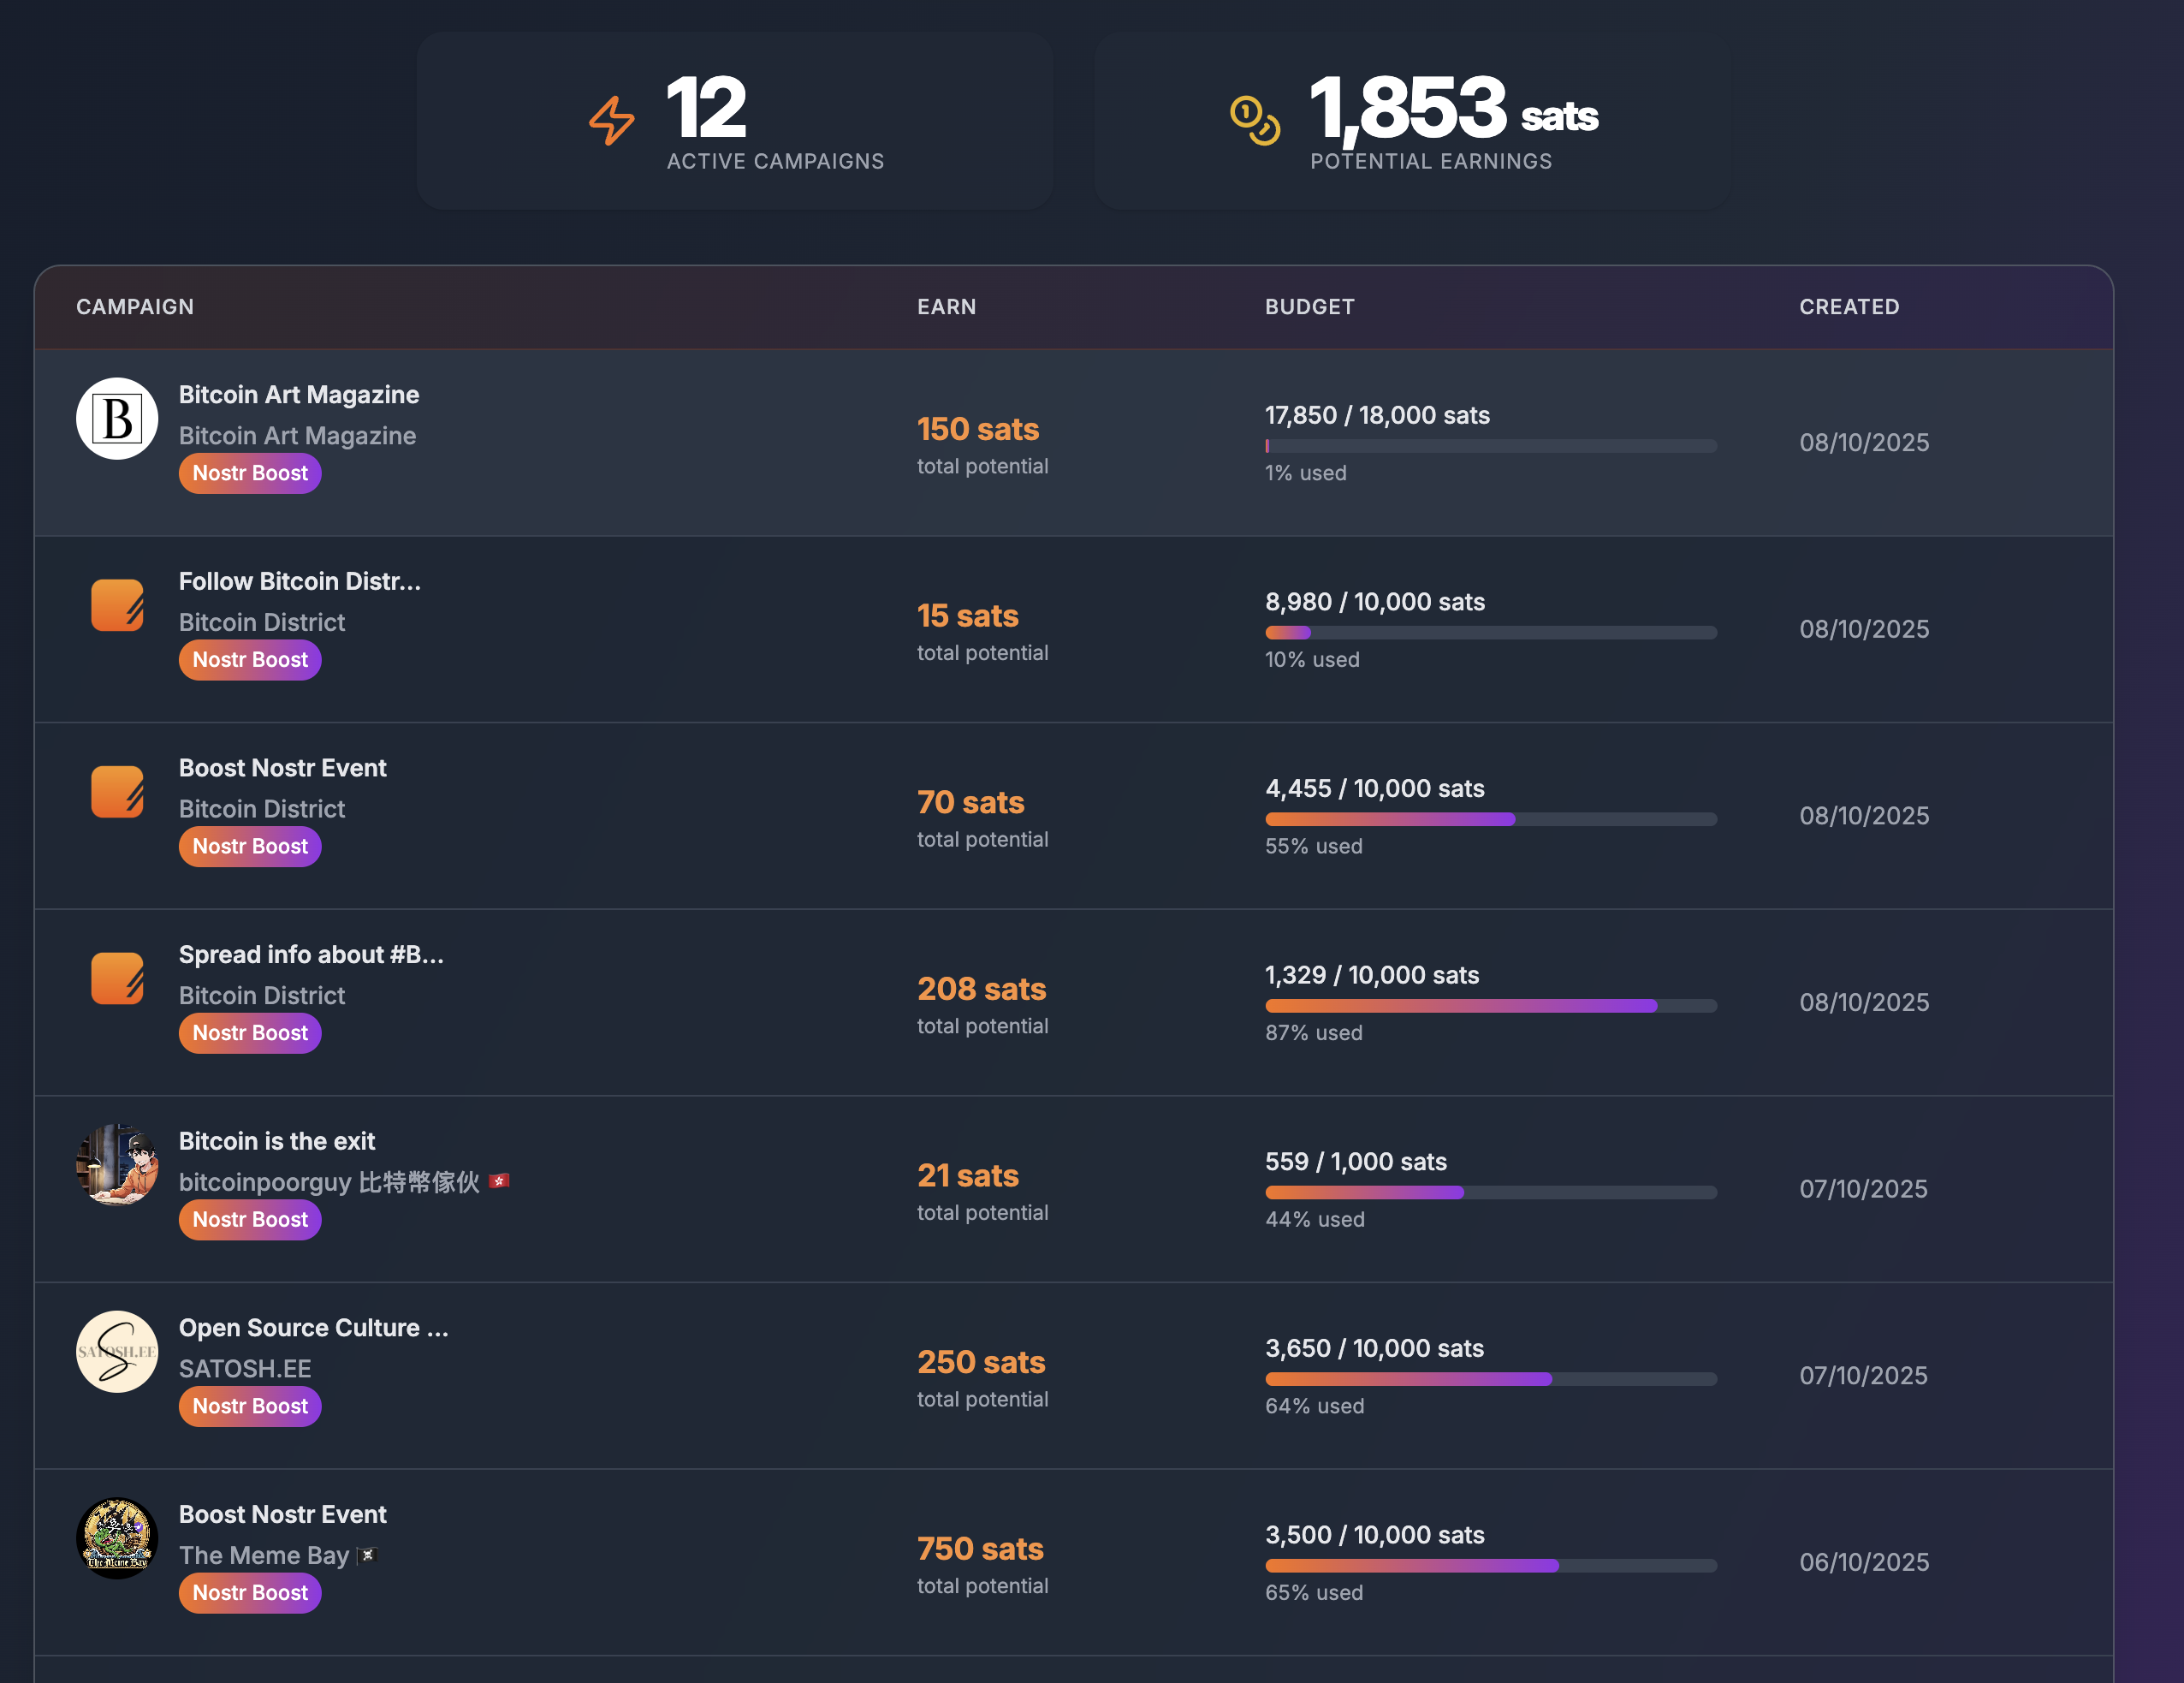Click the 250 sats earn amount

pos(980,1362)
